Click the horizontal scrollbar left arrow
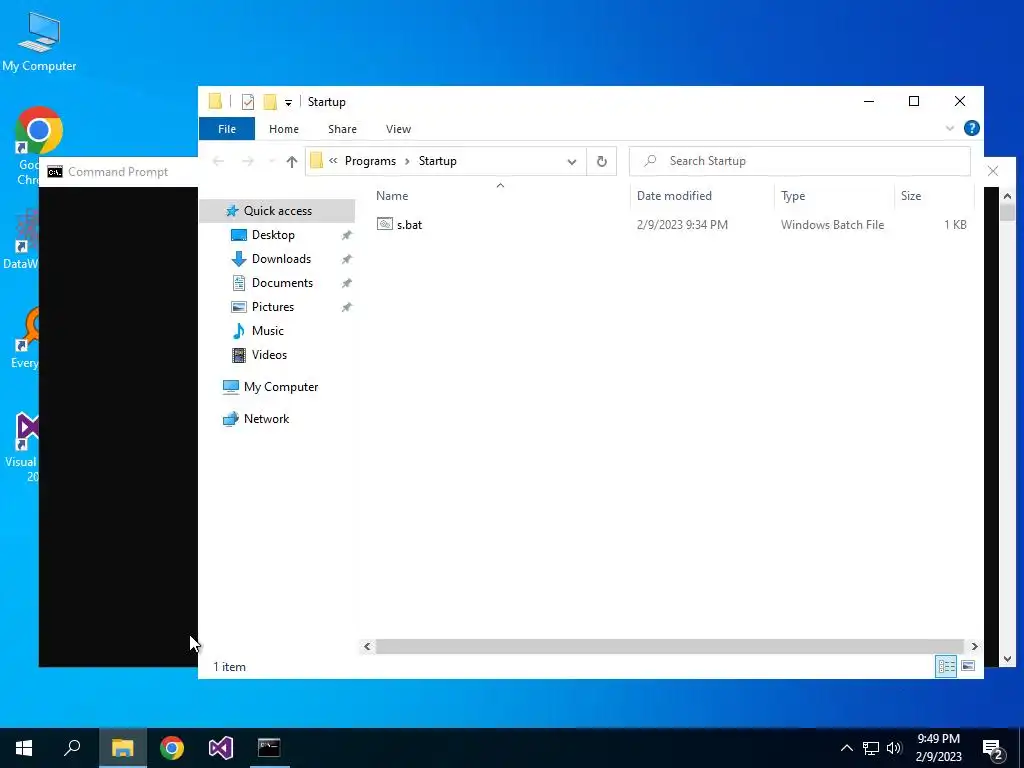 coord(367,647)
